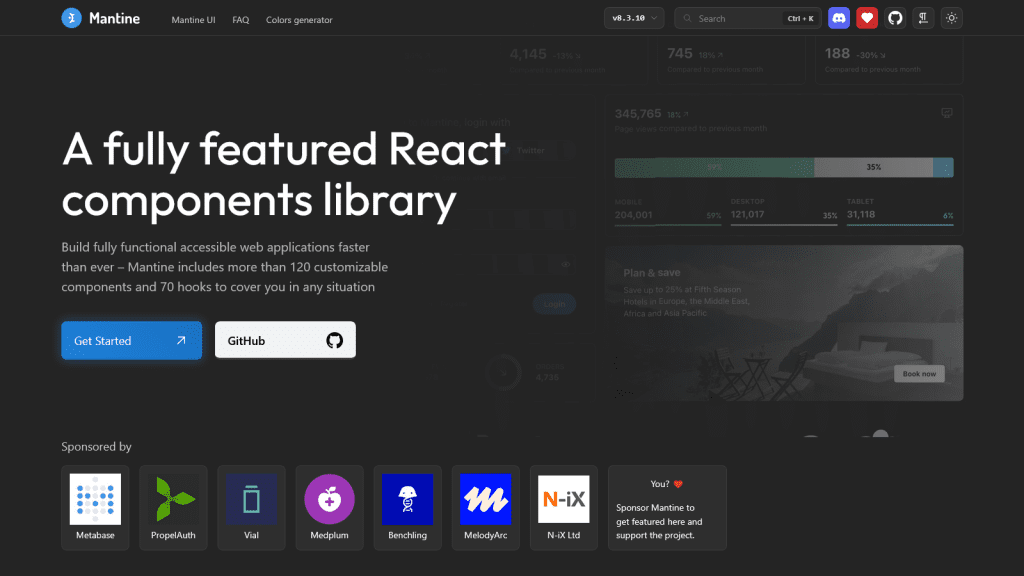Toggle text direction with the paragraph icon

pos(923,17)
